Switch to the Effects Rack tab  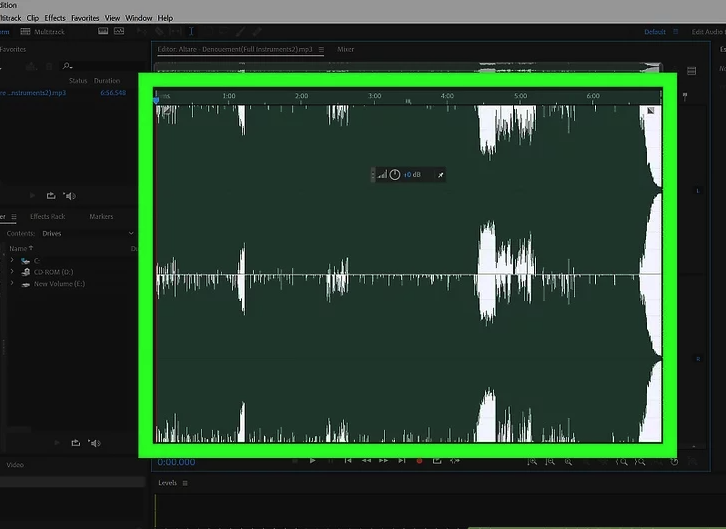point(47,216)
